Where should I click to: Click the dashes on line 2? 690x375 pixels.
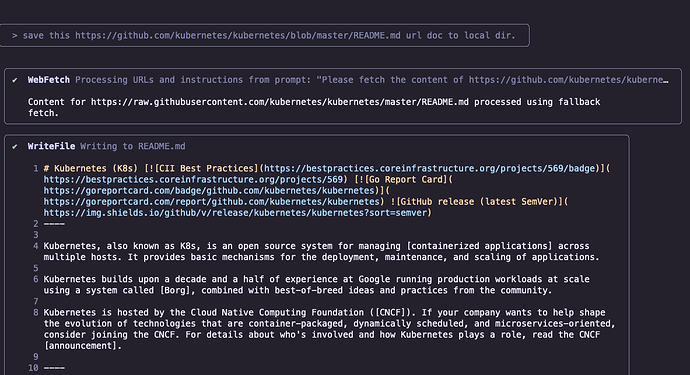(x=54, y=224)
